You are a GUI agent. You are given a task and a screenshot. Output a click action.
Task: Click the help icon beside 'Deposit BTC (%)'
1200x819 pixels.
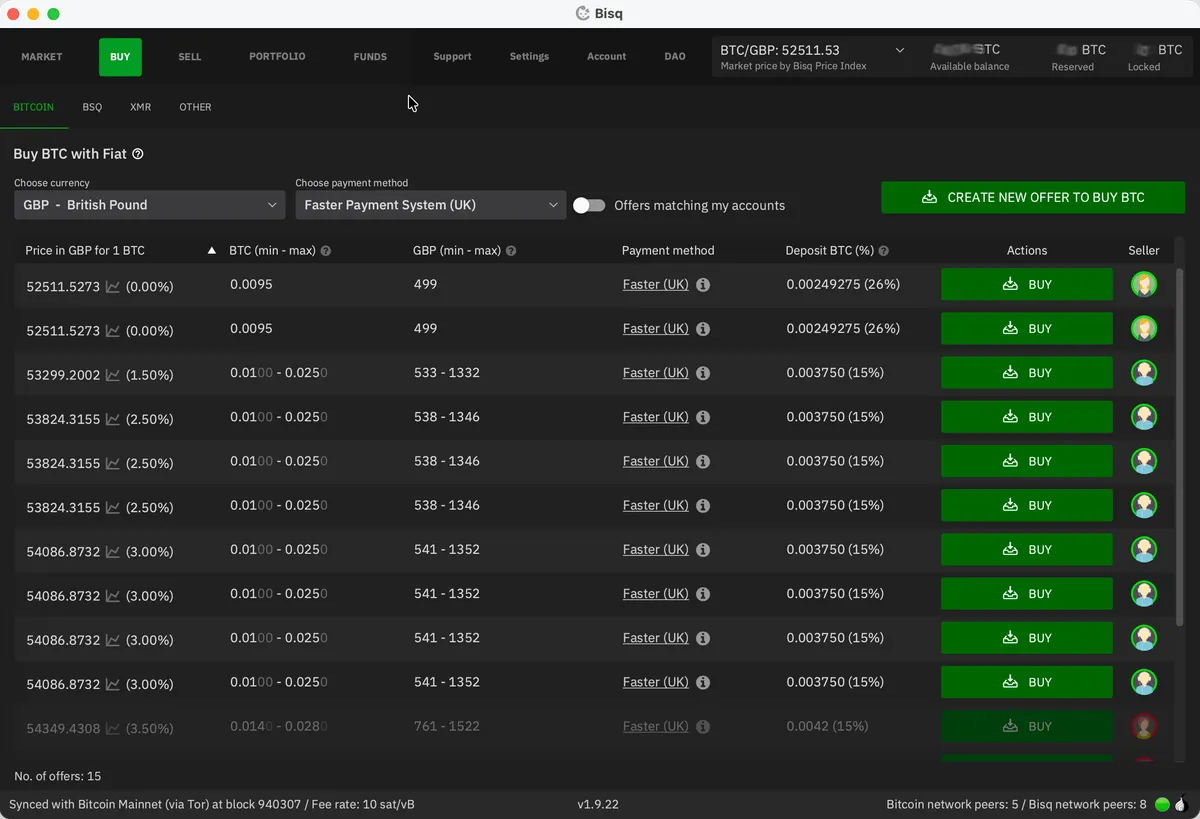click(x=883, y=251)
